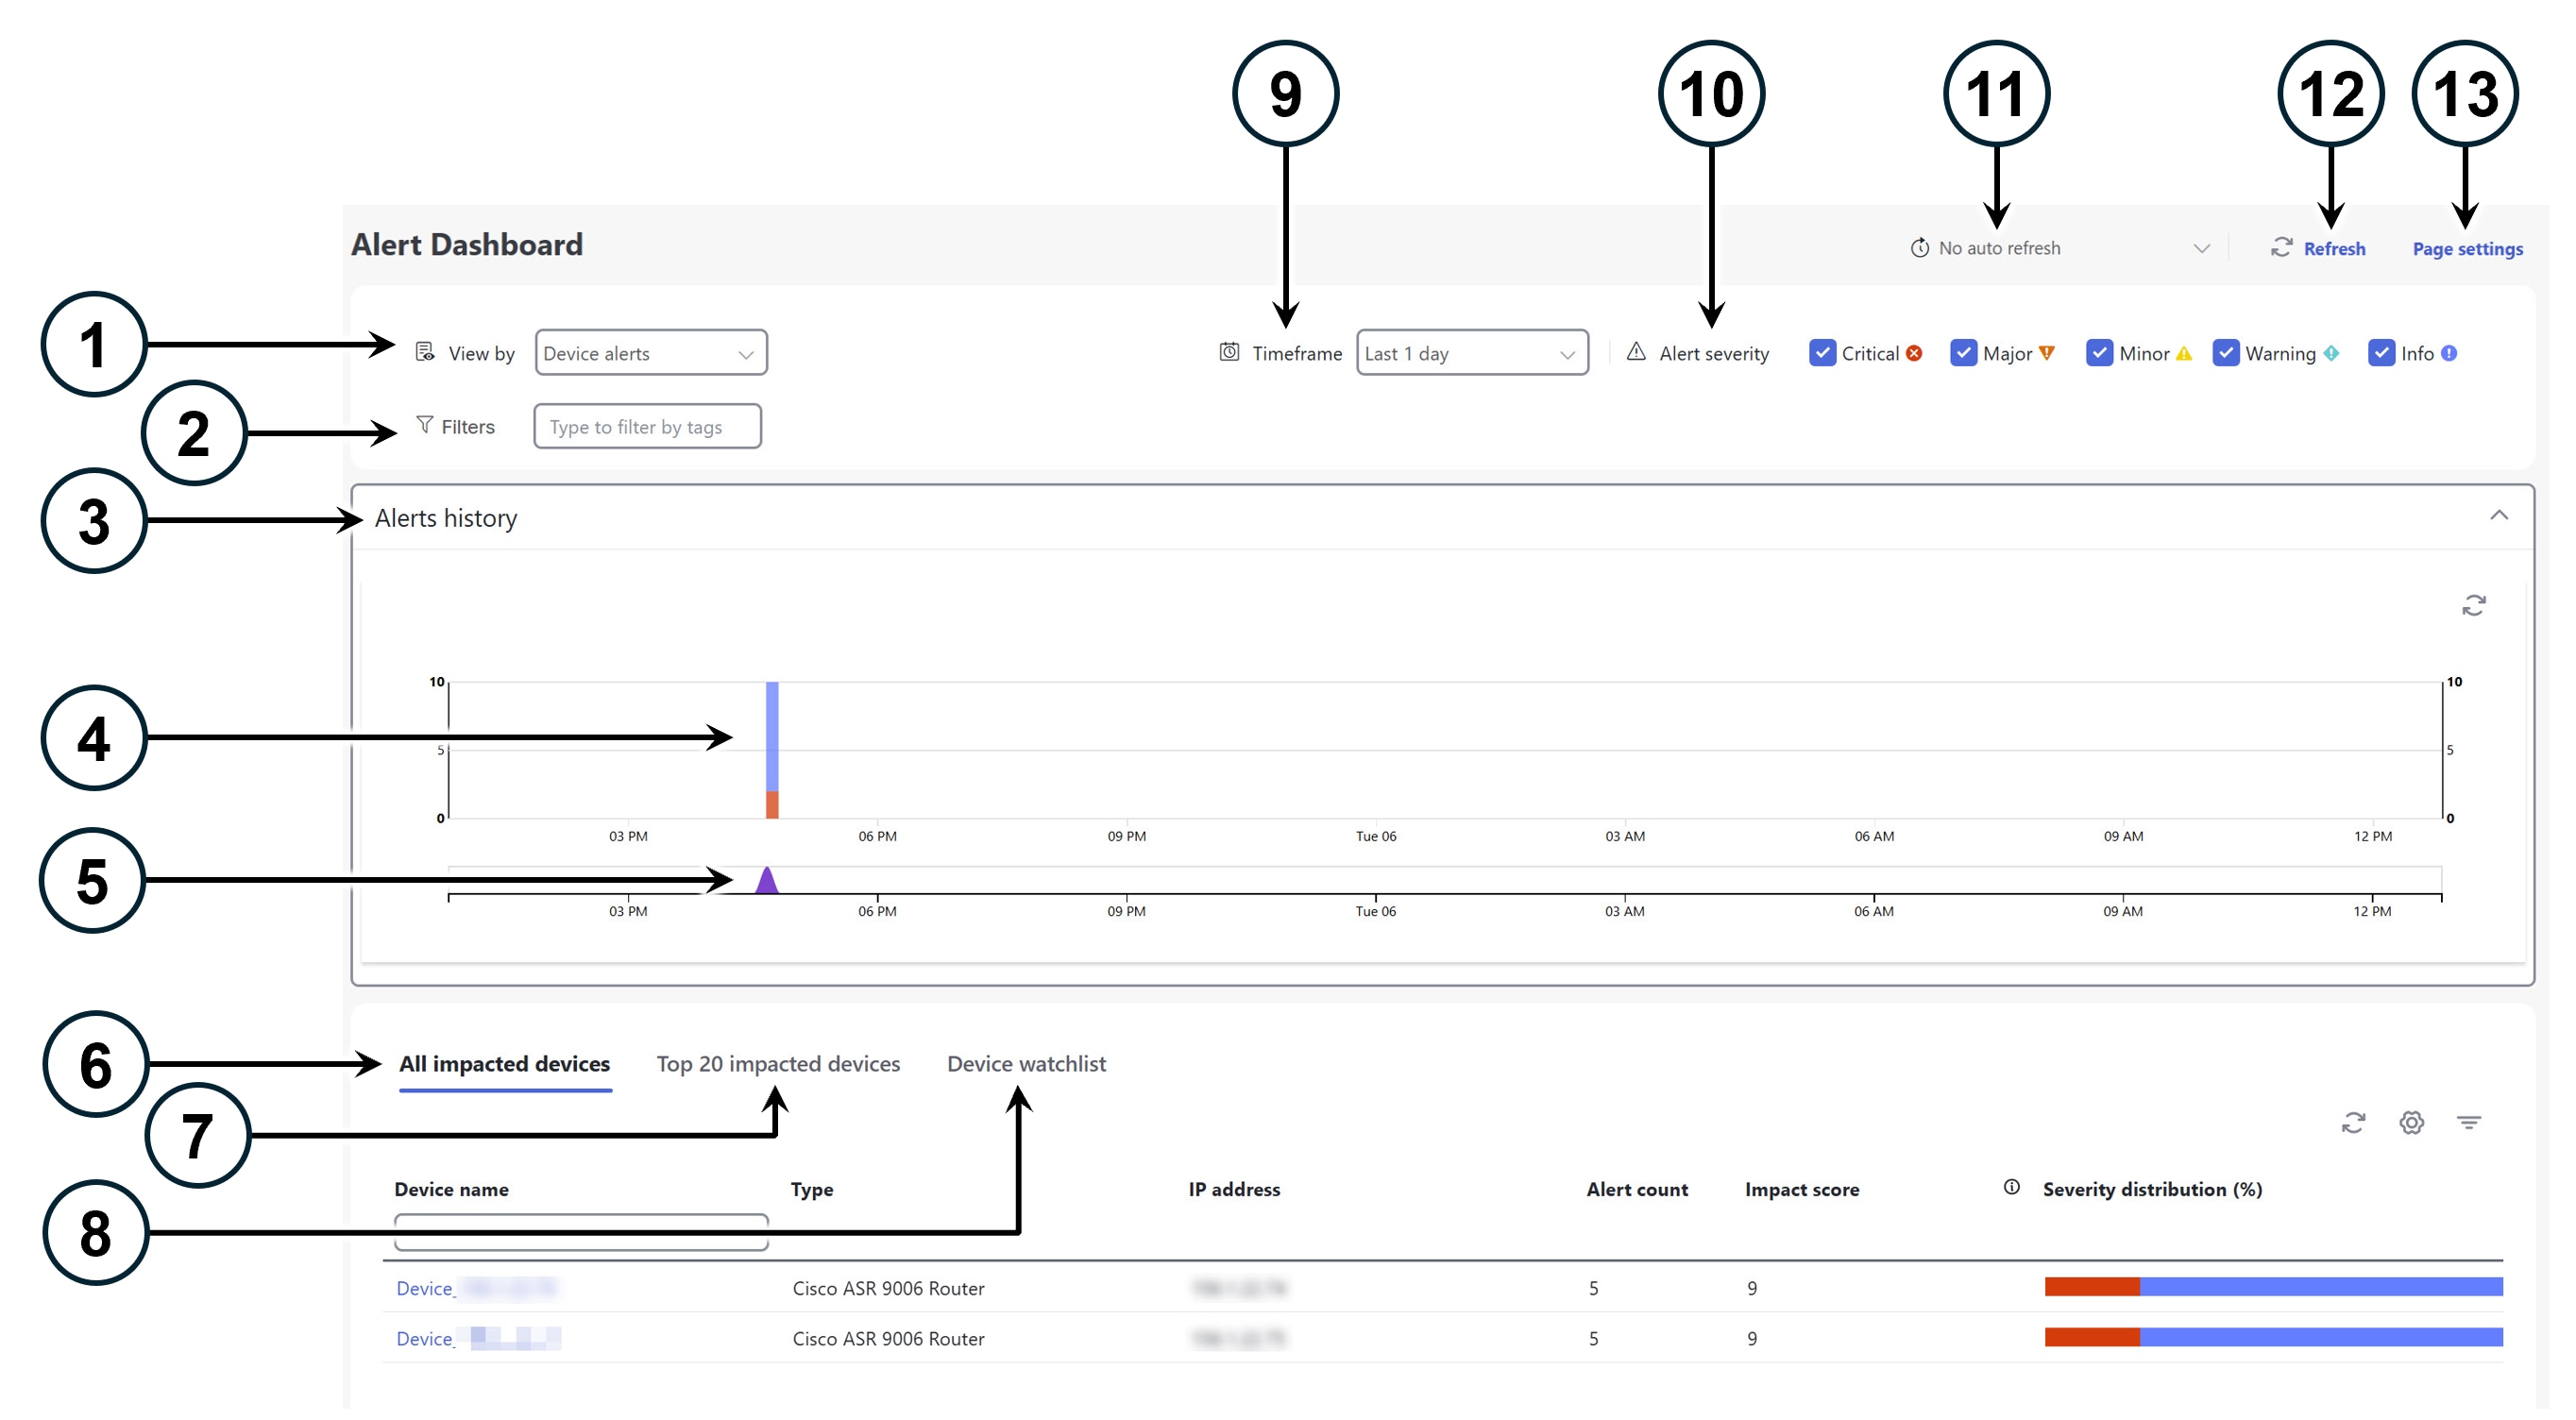
Task: Open the second Device link in table
Action: [x=478, y=1338]
